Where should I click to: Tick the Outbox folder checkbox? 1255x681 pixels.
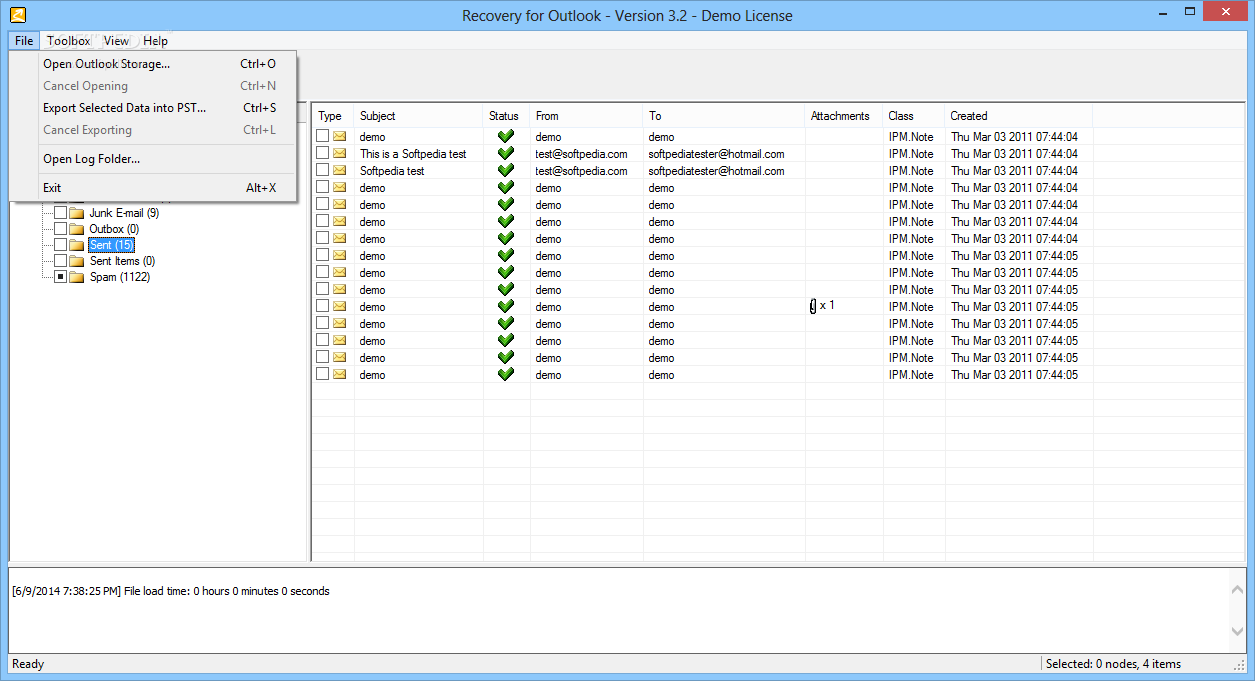60,229
